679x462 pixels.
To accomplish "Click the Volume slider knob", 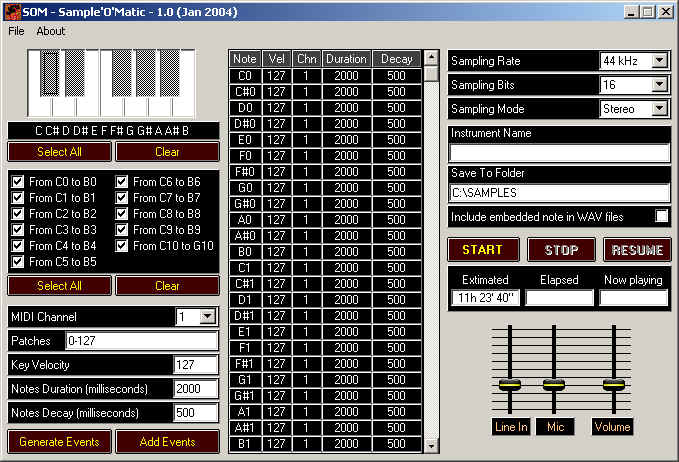I will 614,384.
